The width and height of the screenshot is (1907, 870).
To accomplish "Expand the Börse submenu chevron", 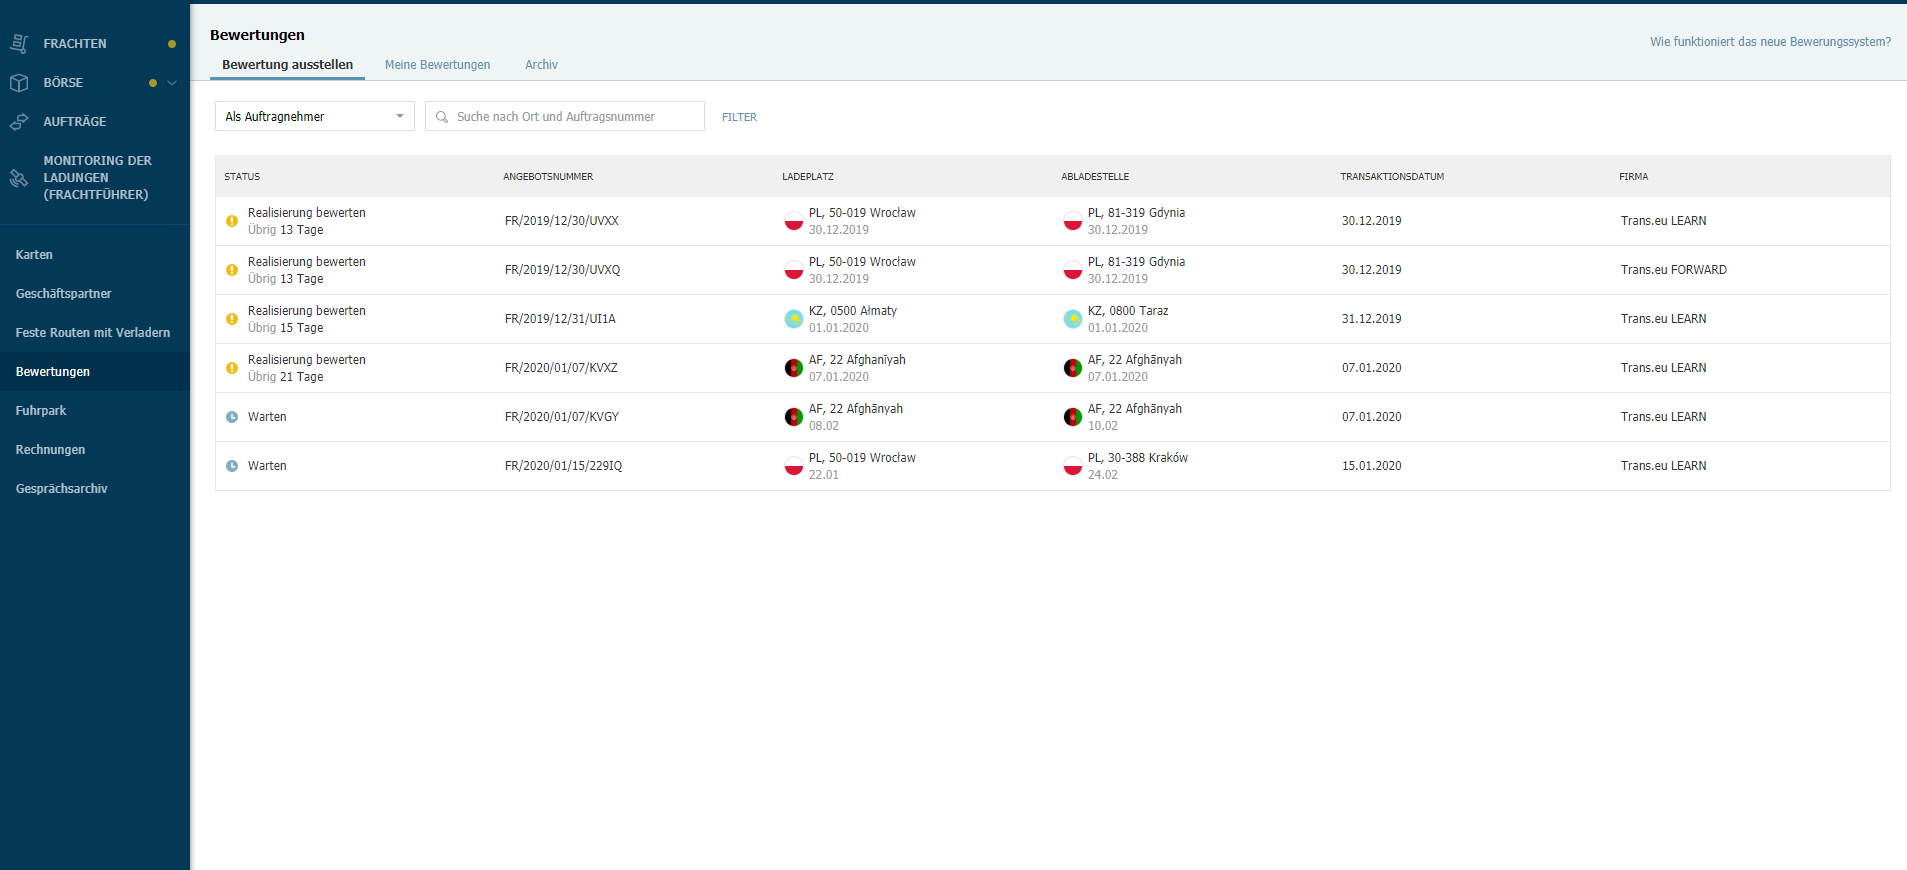I will [x=172, y=83].
